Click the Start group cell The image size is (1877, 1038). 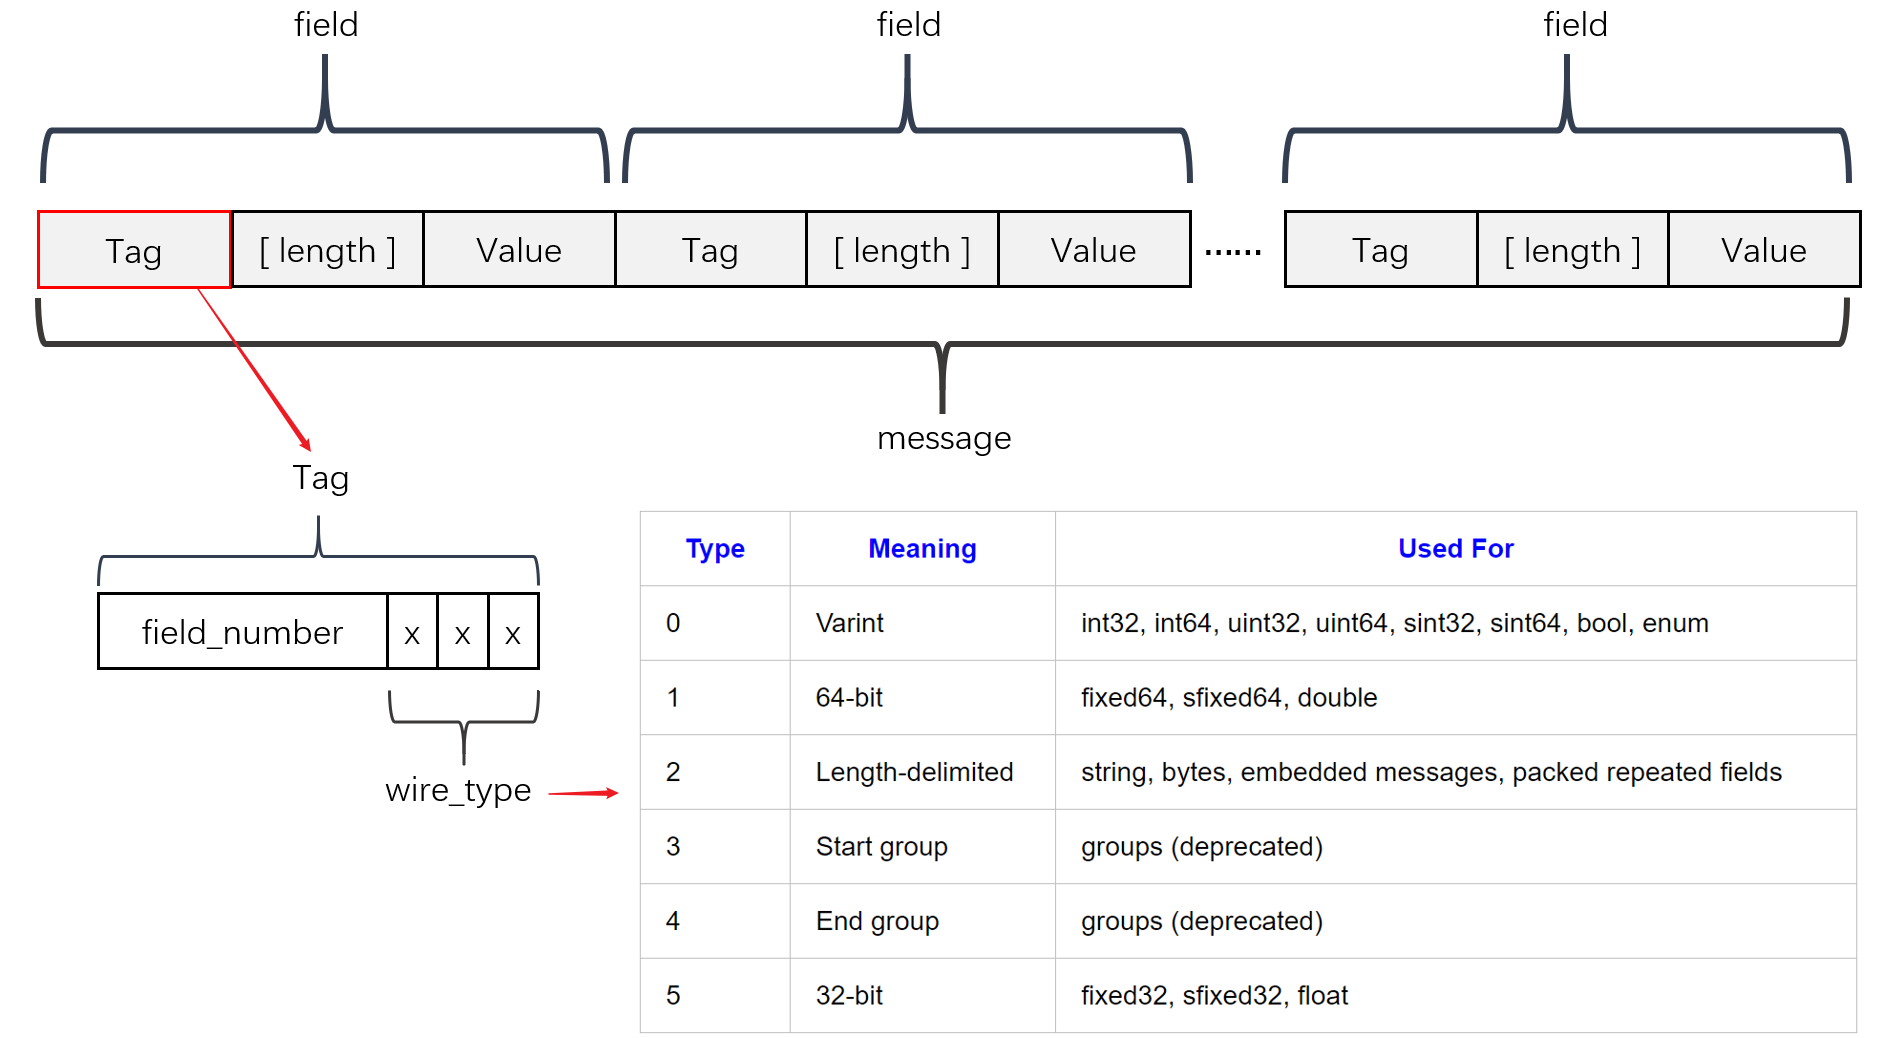pos(881,846)
